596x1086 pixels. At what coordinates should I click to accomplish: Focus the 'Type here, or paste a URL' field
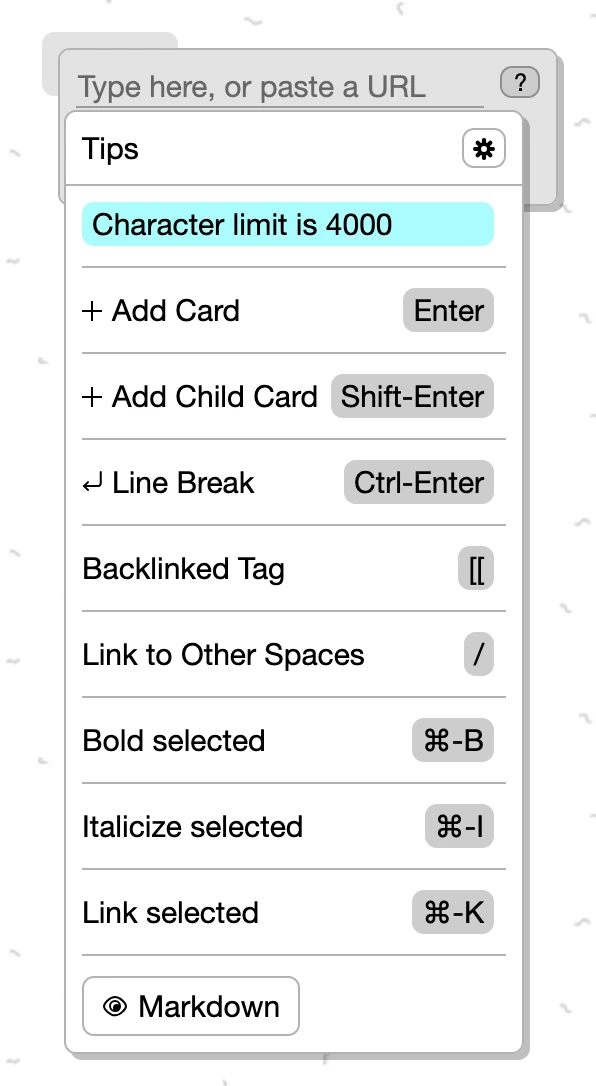pos(280,87)
